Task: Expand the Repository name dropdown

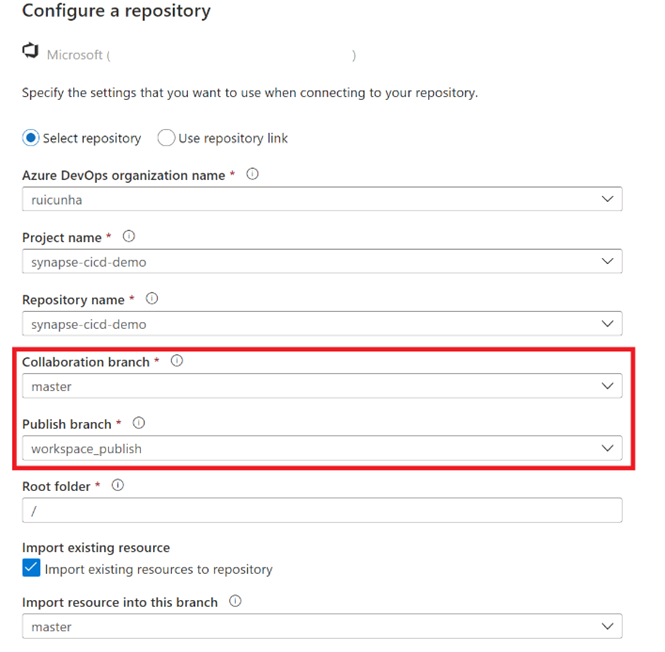Action: tap(322, 324)
